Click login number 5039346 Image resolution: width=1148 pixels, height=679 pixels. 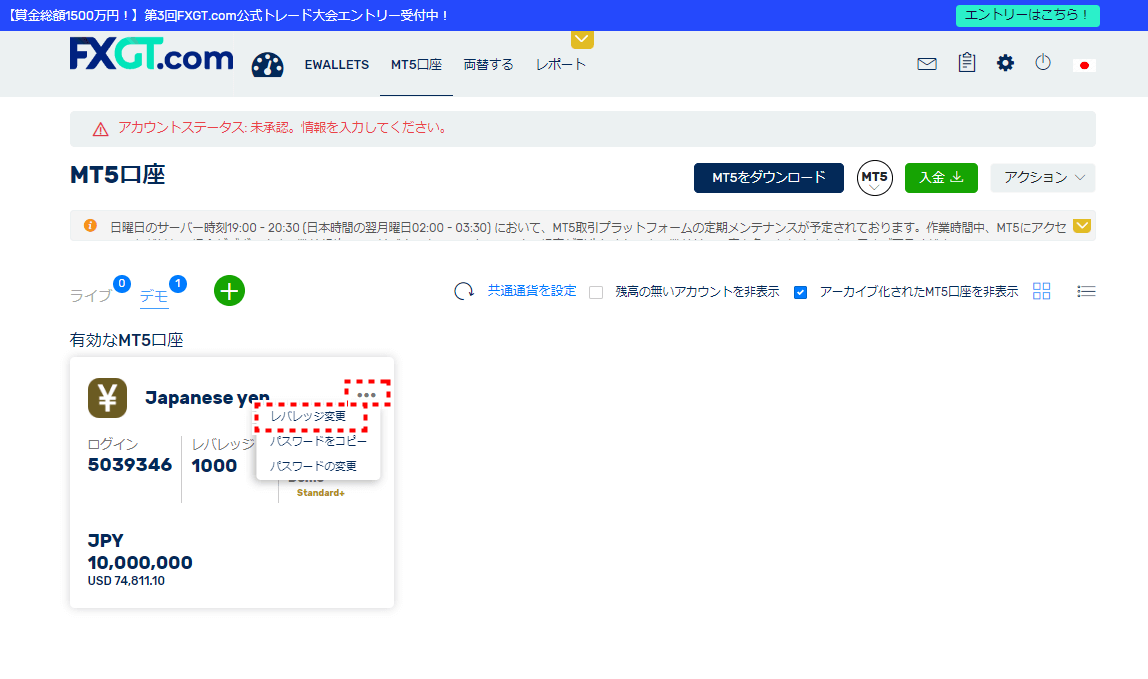[130, 465]
